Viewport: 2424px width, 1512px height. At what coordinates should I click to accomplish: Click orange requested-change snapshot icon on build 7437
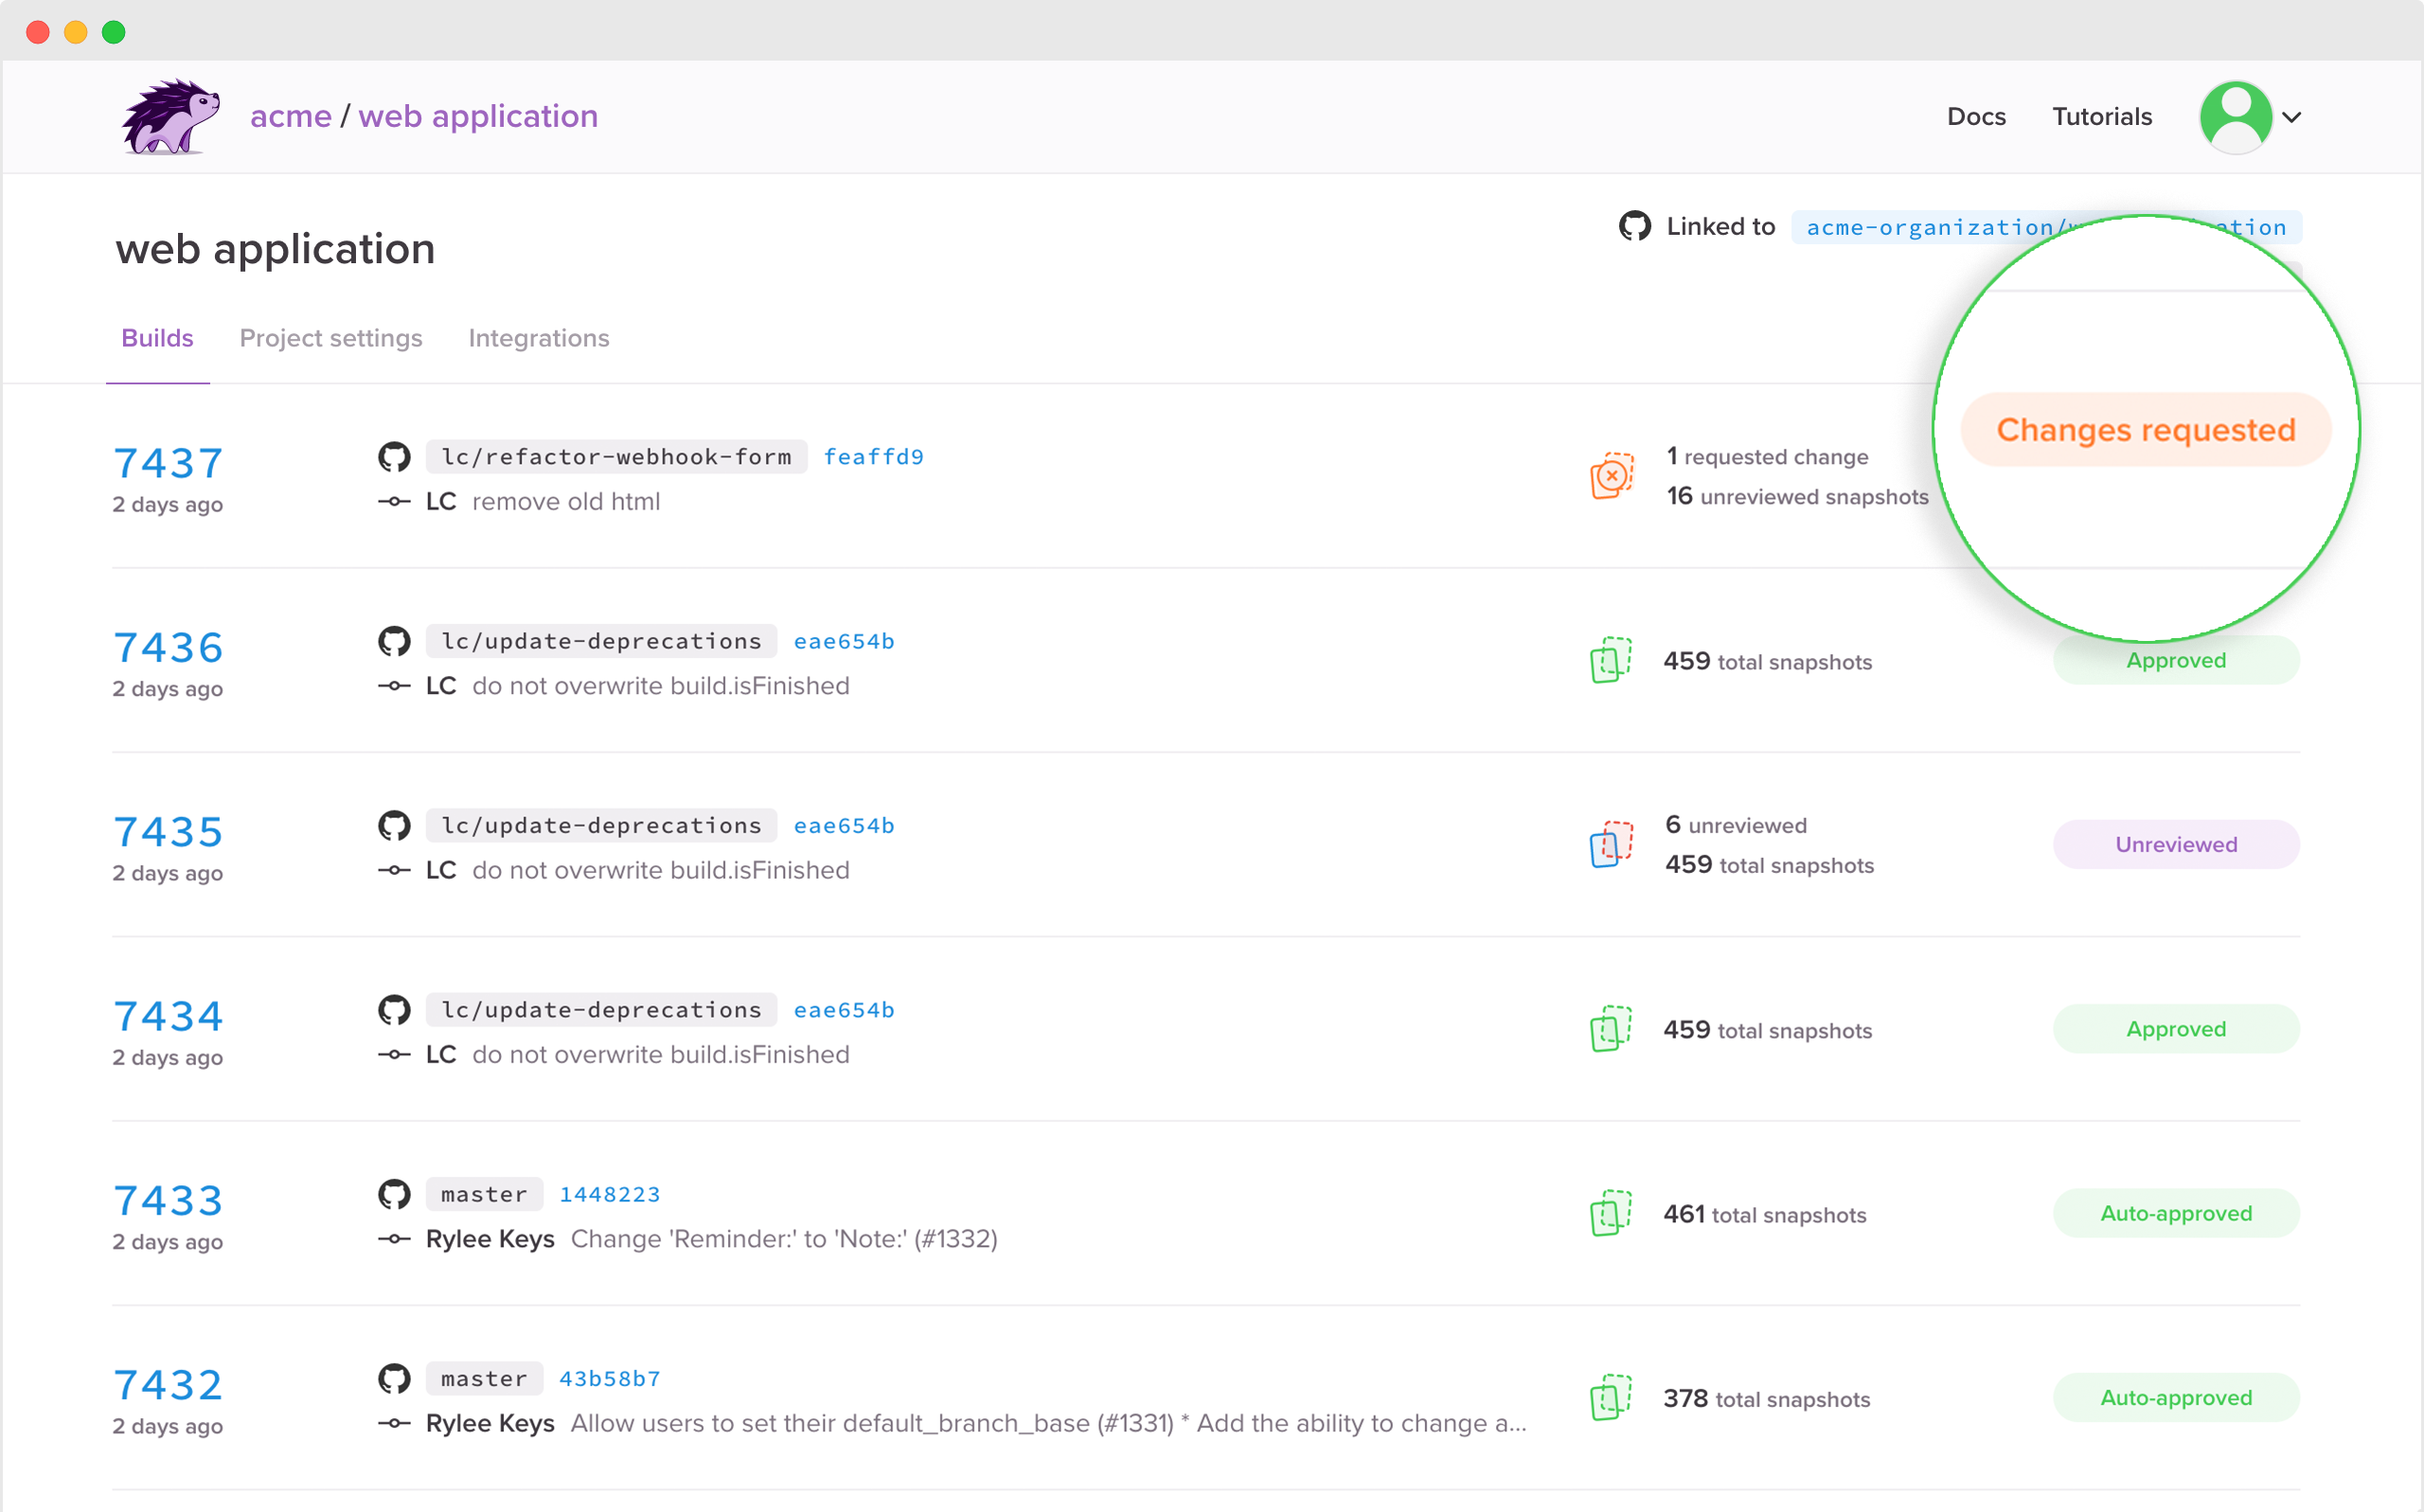[x=1611, y=476]
